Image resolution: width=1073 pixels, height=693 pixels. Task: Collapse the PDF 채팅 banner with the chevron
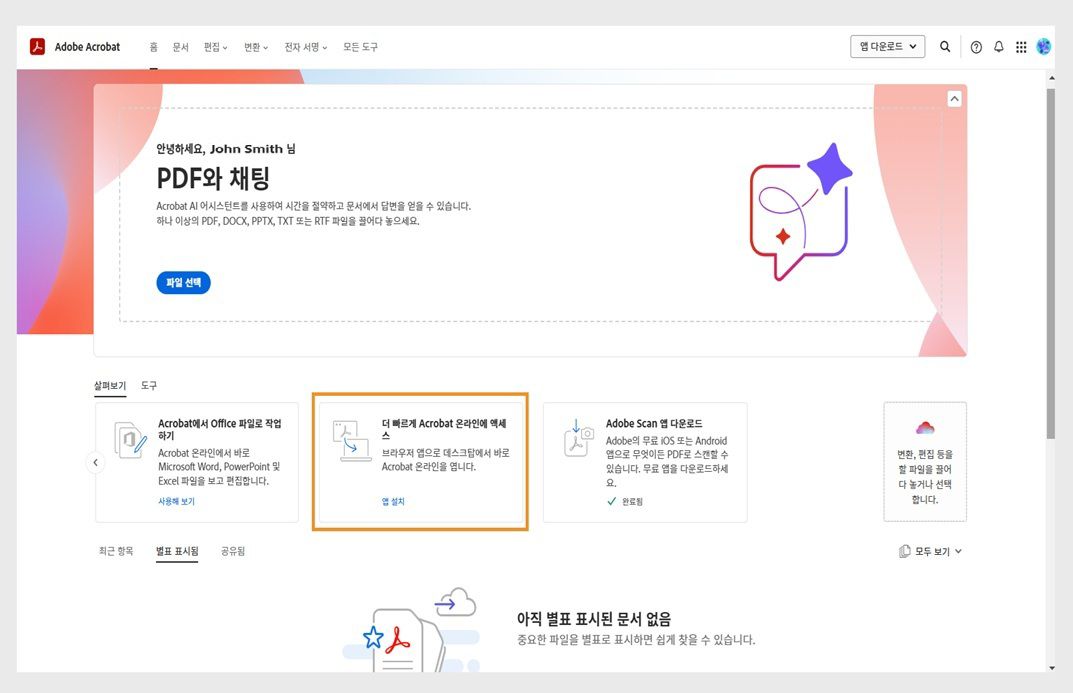[x=954, y=98]
